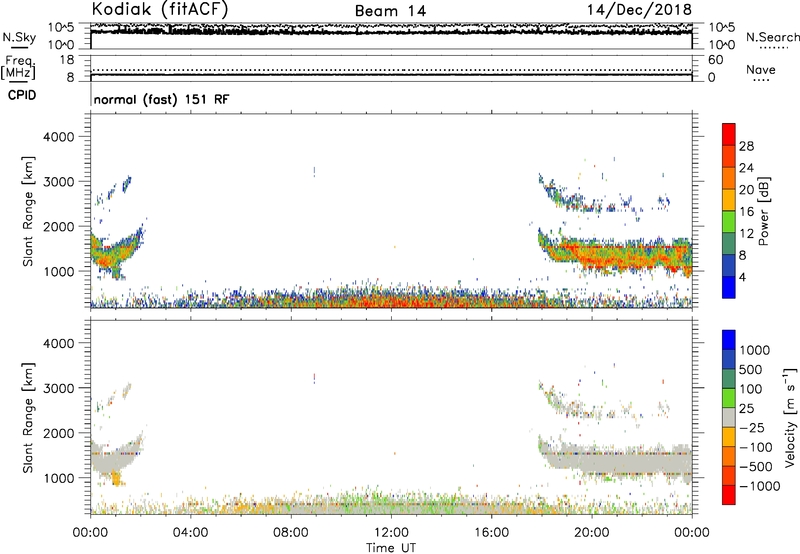This screenshot has width=800, height=554.
Task: Click the '2000' range tick in the Velocity panel
Action: tap(58, 433)
